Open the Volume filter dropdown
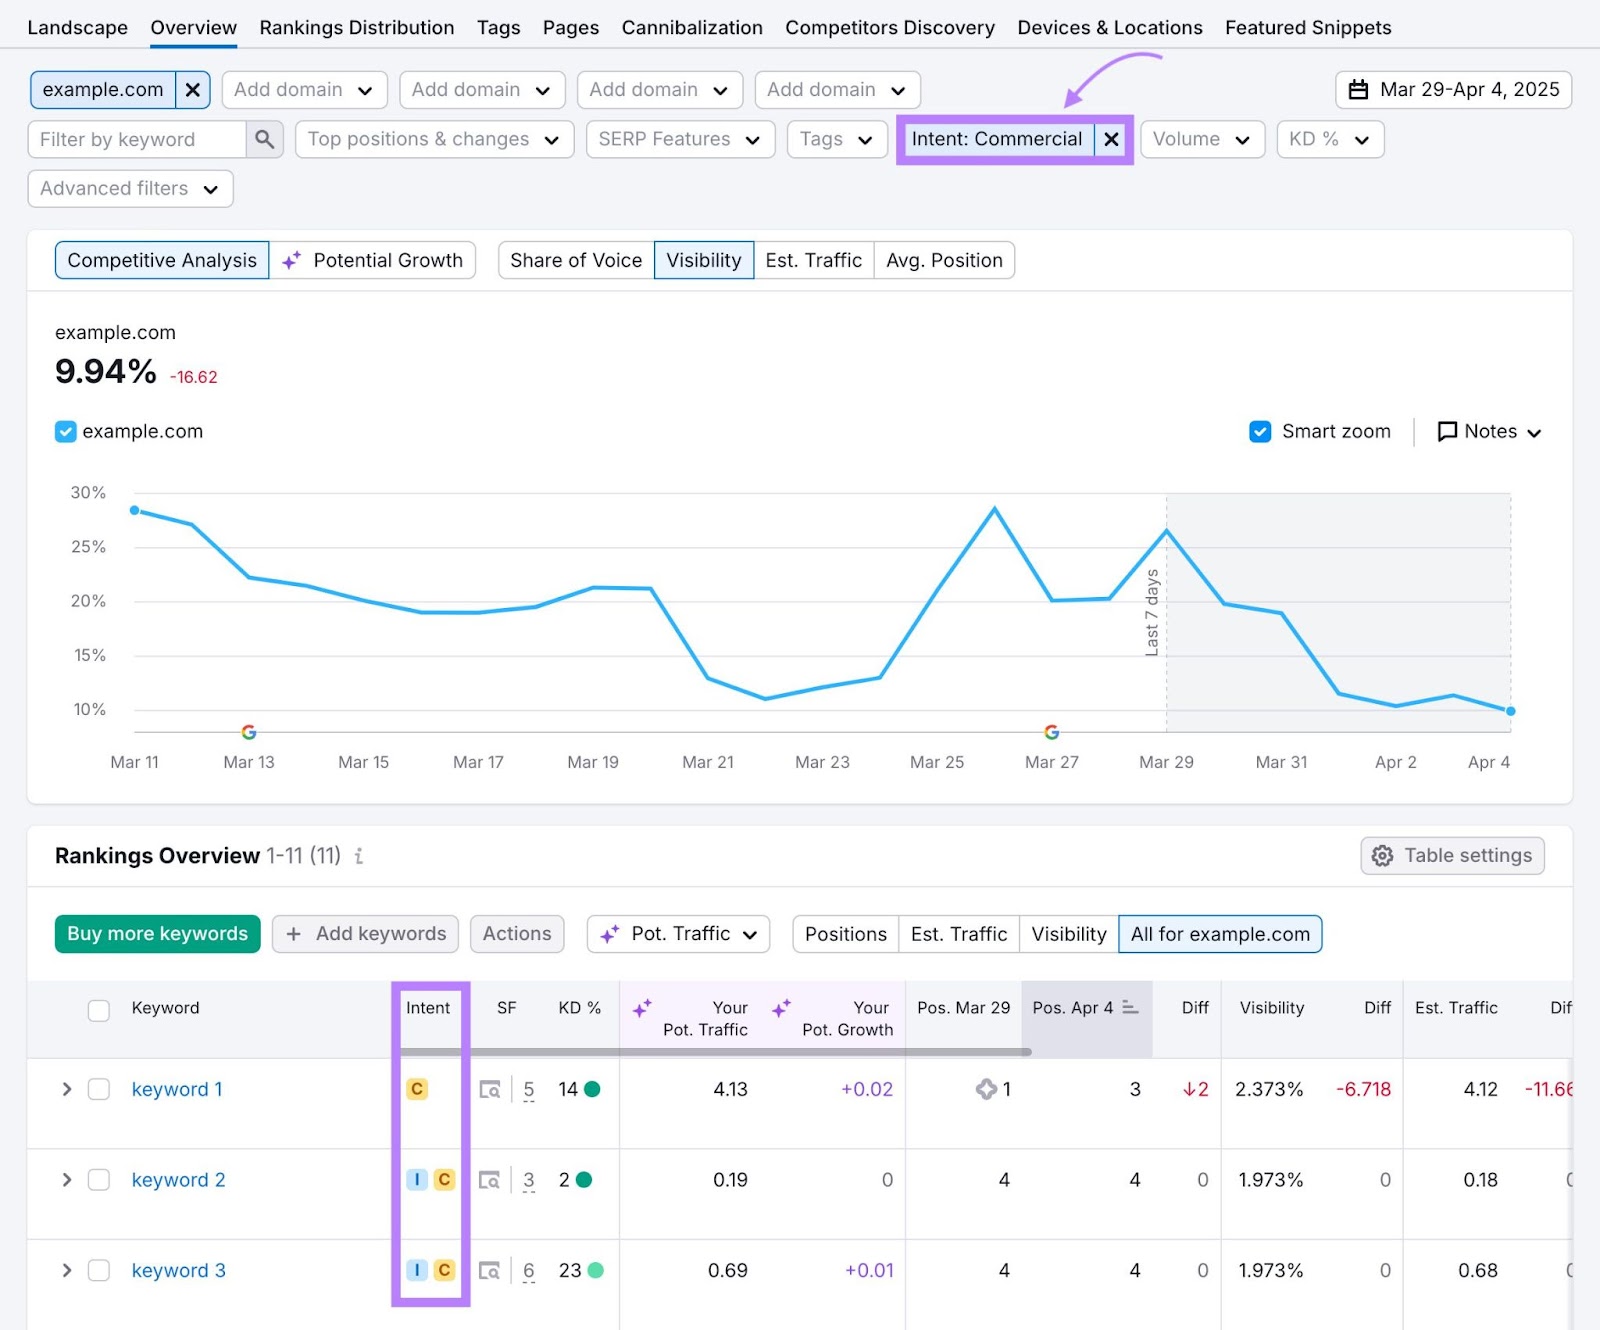The height and width of the screenshot is (1330, 1600). coord(1202,139)
